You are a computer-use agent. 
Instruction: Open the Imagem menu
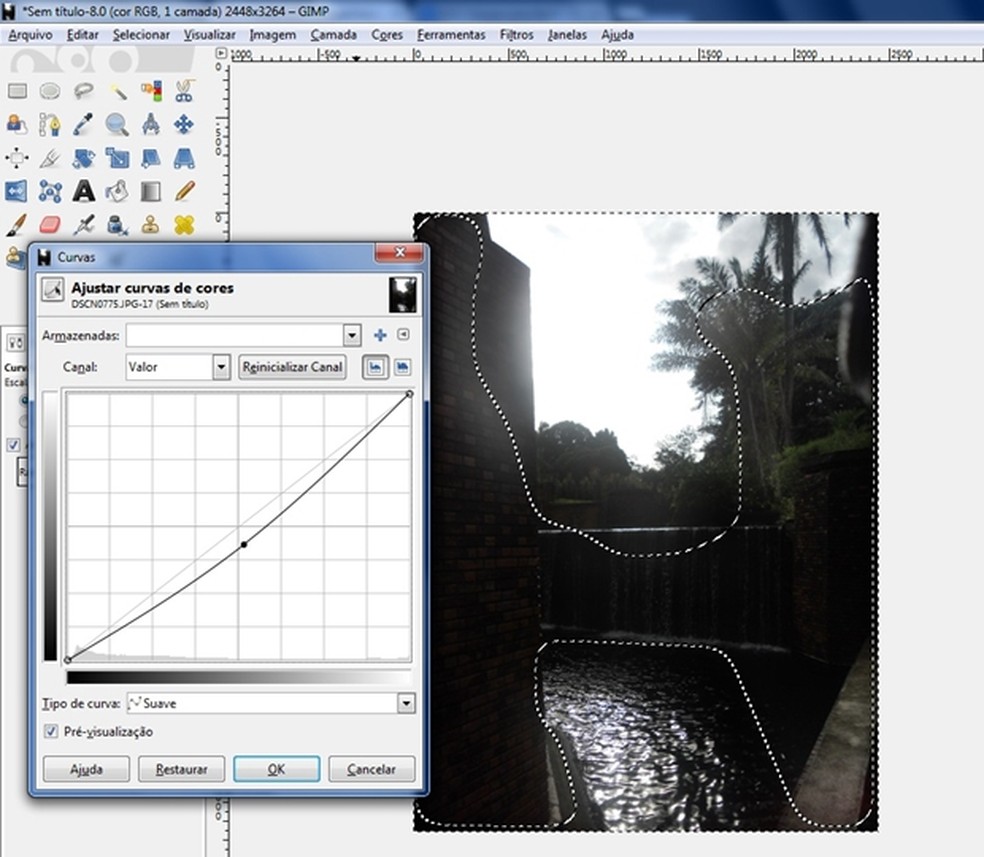pyautogui.click(x=272, y=35)
